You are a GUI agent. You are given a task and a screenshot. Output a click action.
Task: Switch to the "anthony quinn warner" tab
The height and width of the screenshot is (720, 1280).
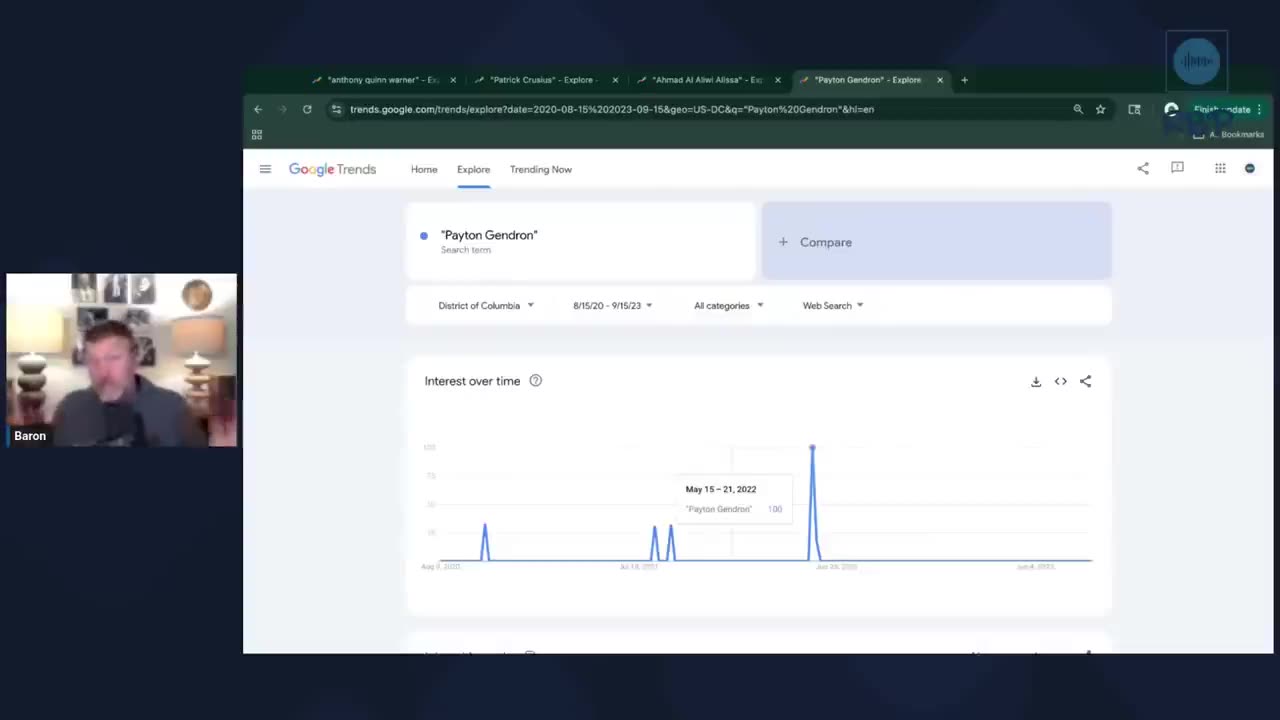pyautogui.click(x=383, y=80)
